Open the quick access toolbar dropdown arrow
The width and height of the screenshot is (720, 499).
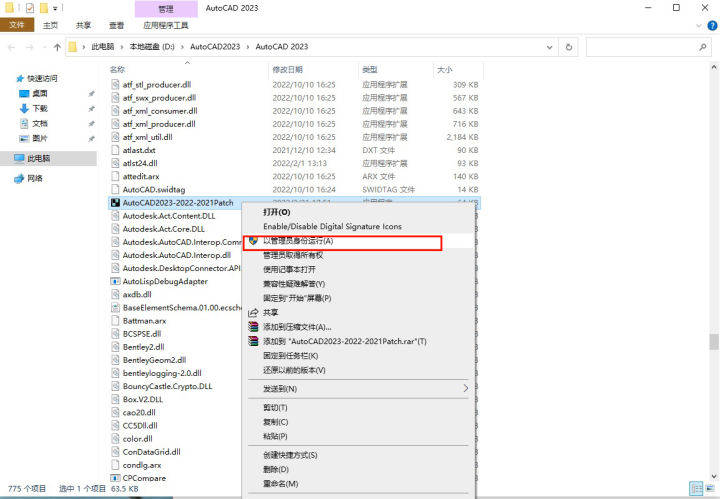click(x=56, y=8)
